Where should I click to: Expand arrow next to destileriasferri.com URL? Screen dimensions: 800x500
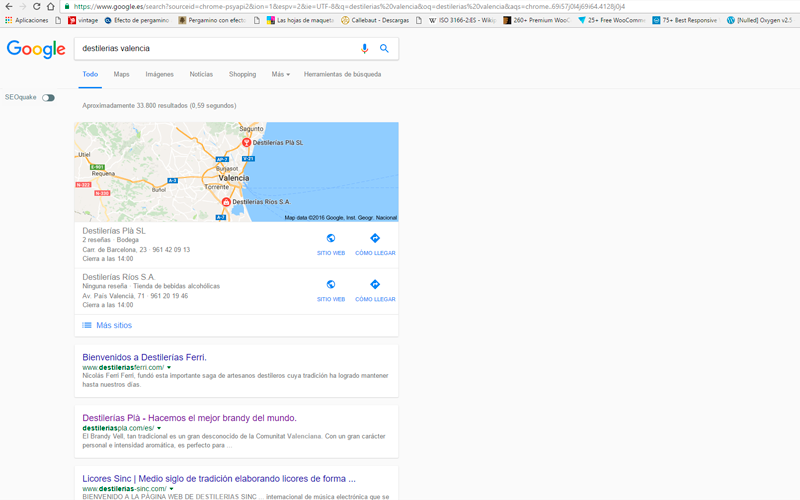169,367
